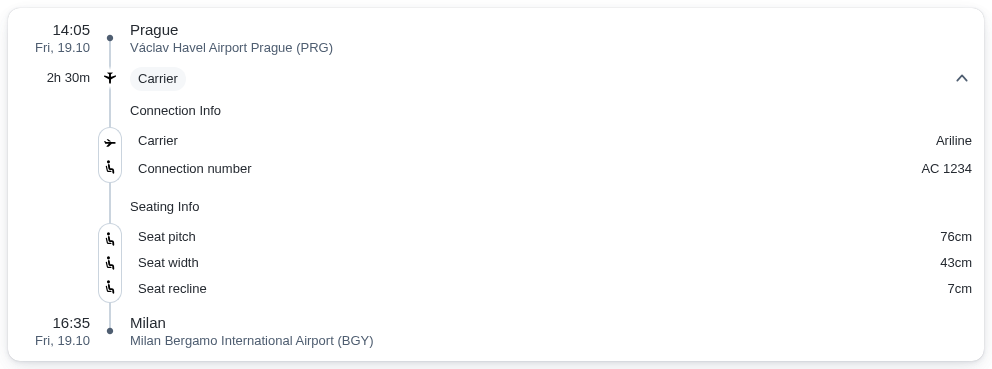Screen dimensions: 992x369
Task: Collapse the flight details with the chevron
Action: 962,78
